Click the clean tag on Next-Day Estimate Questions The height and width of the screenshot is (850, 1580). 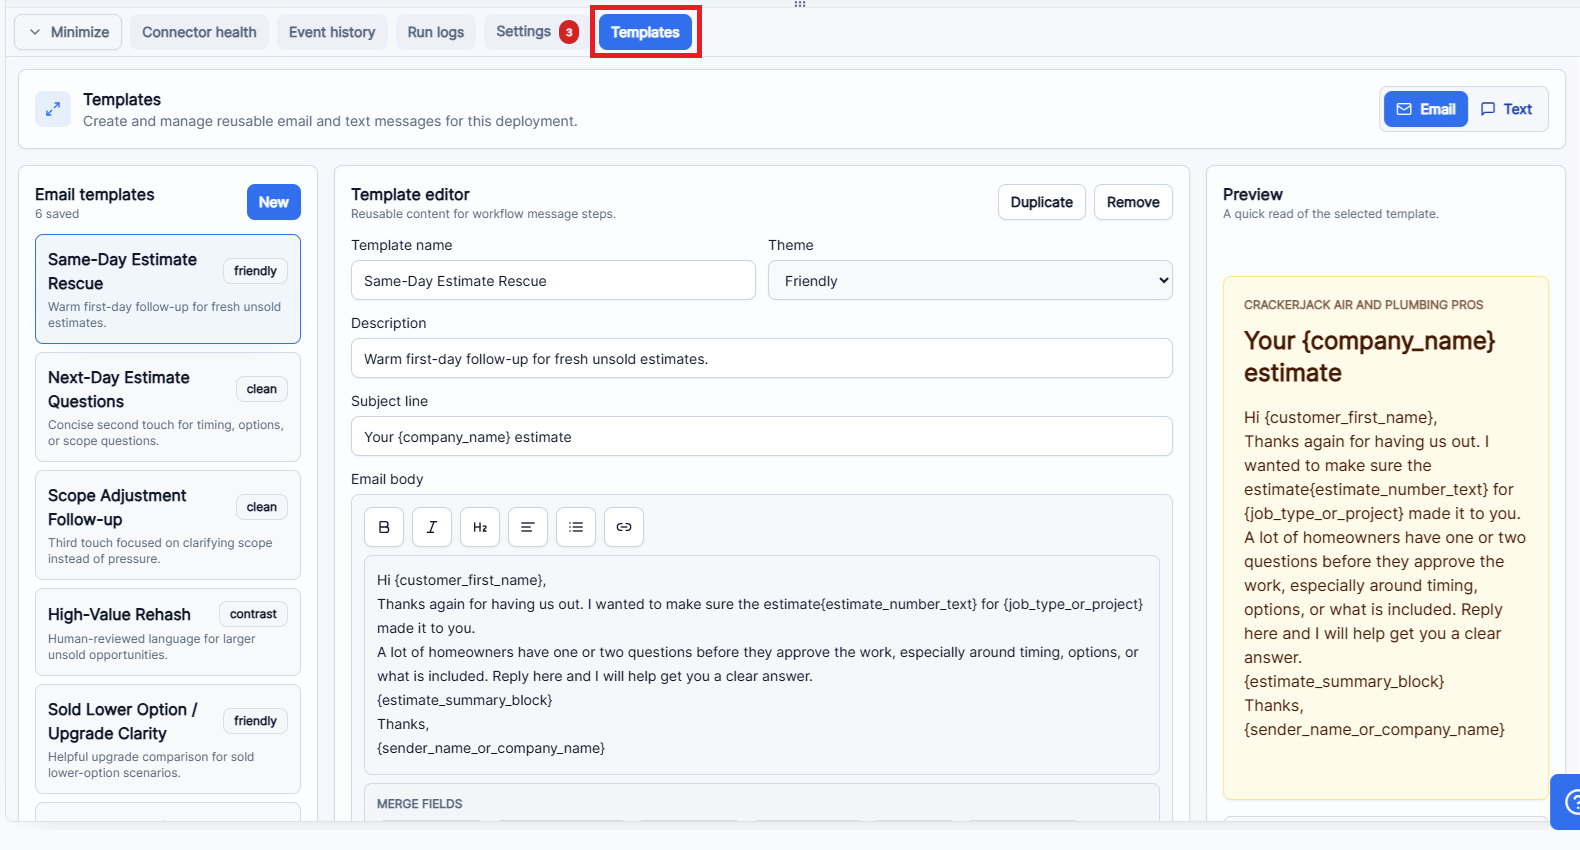(262, 389)
